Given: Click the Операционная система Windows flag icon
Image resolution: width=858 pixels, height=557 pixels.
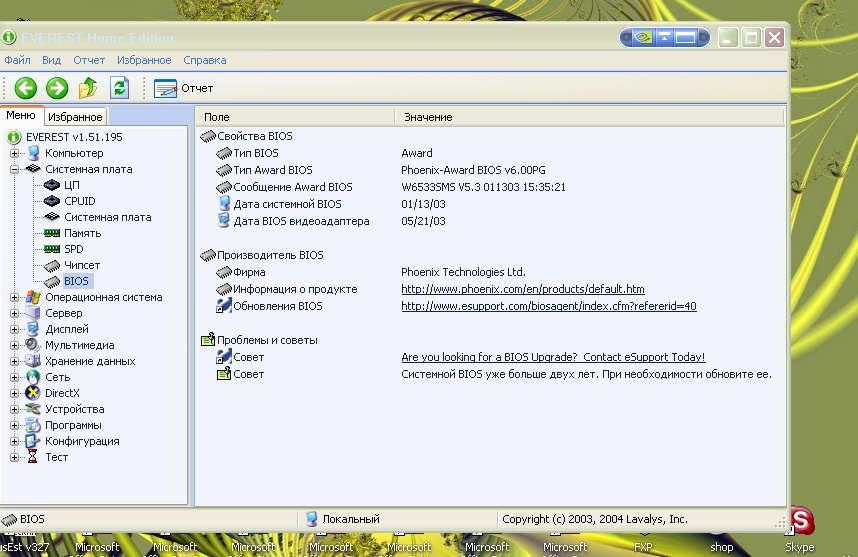Looking at the screenshot, I should pyautogui.click(x=33, y=297).
